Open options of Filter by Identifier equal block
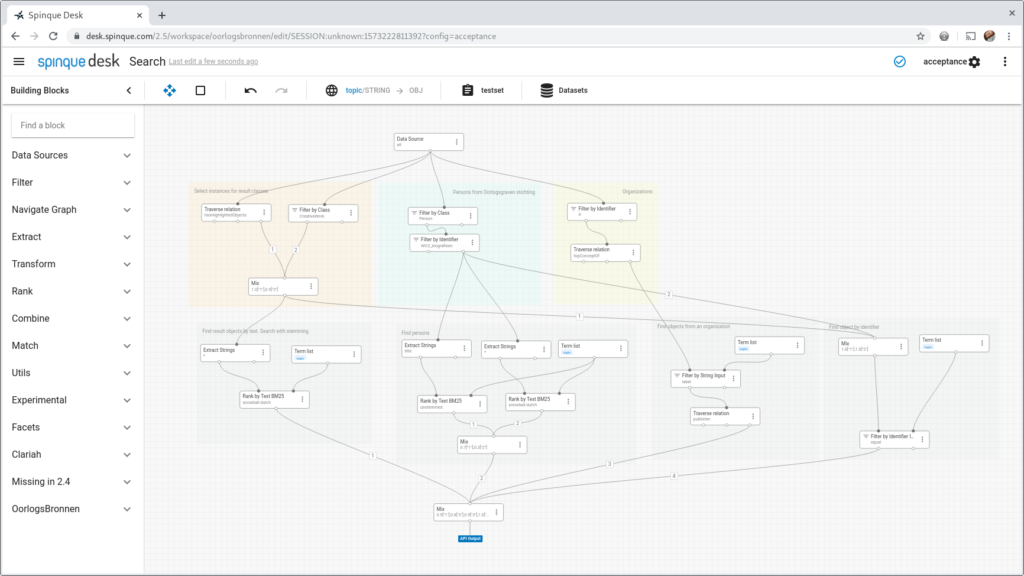 coord(922,439)
